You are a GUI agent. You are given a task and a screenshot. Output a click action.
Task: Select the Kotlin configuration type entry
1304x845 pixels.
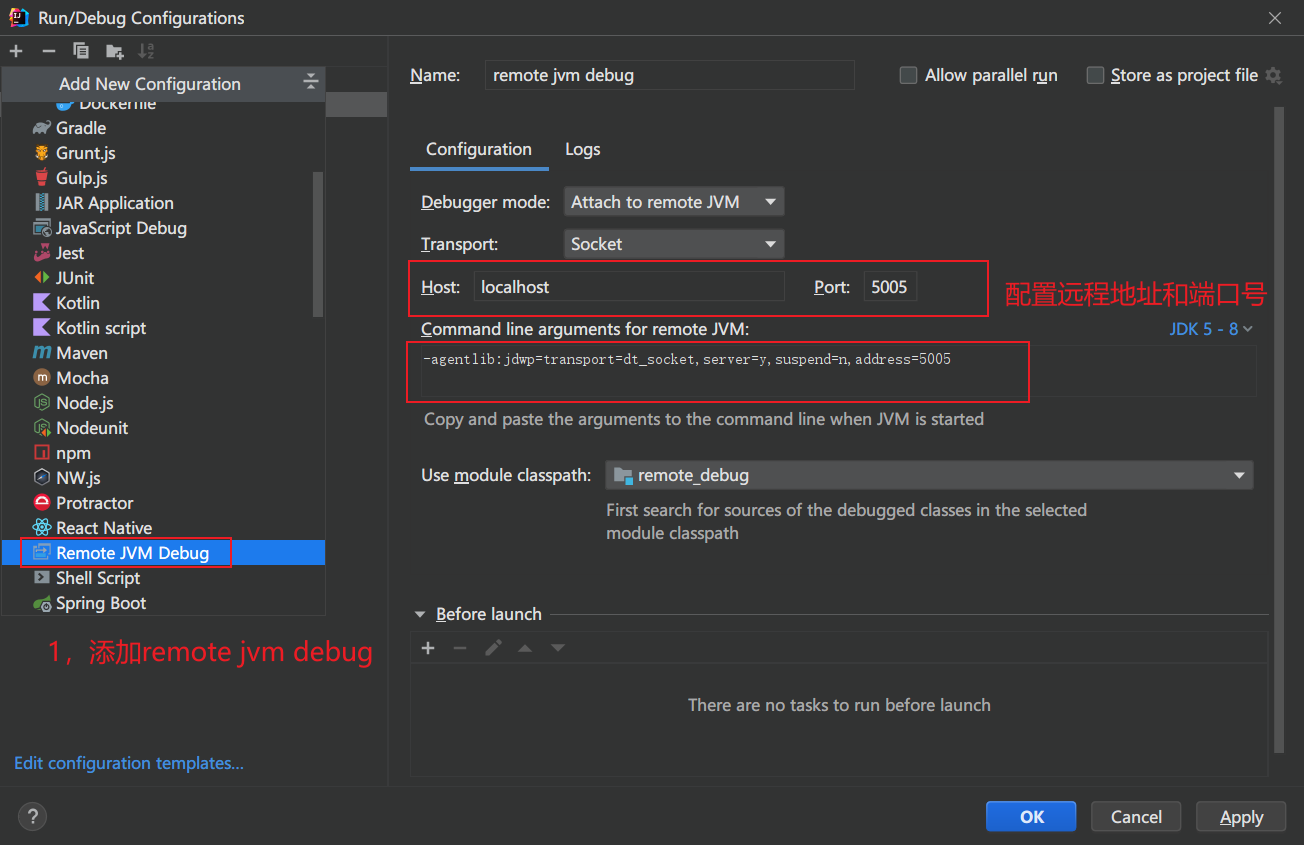pyautogui.click(x=163, y=303)
